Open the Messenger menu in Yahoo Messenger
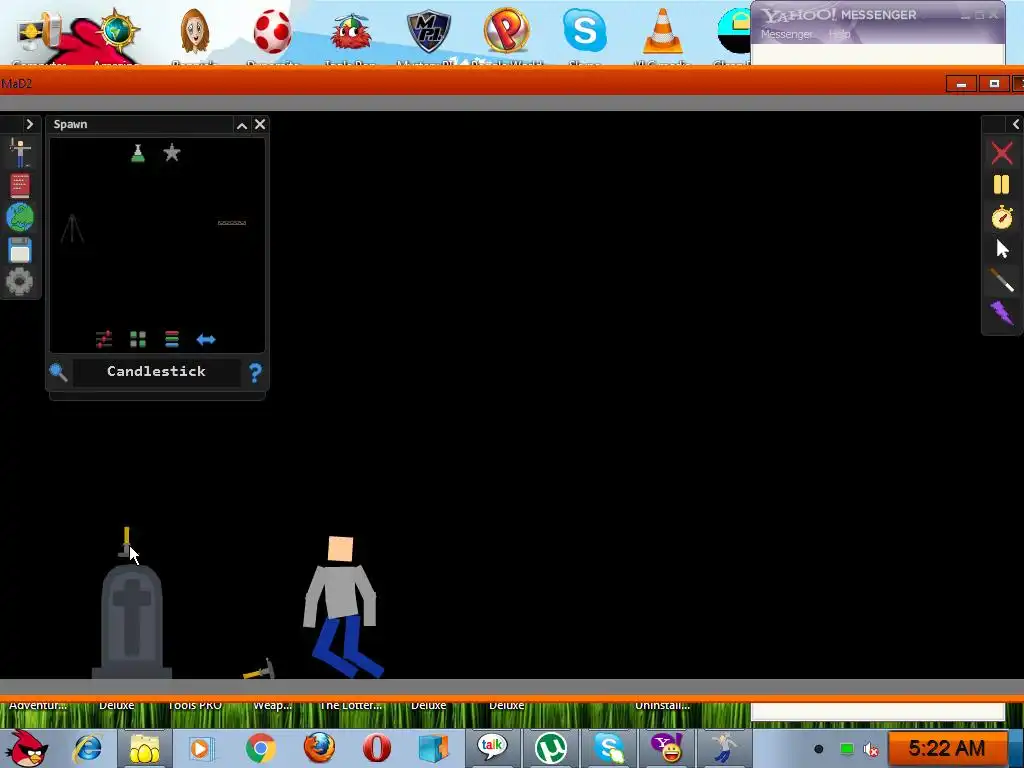Screen dimensions: 1024x768 point(786,34)
